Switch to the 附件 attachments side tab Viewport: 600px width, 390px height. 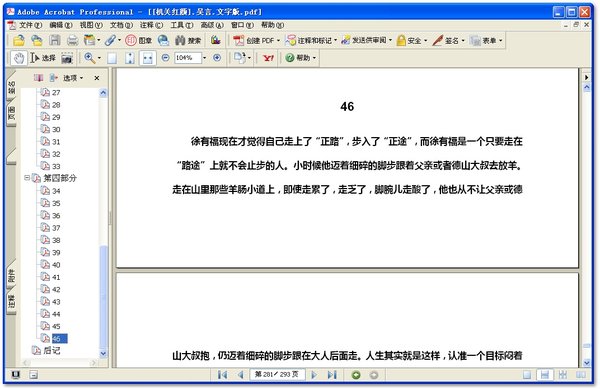11,276
